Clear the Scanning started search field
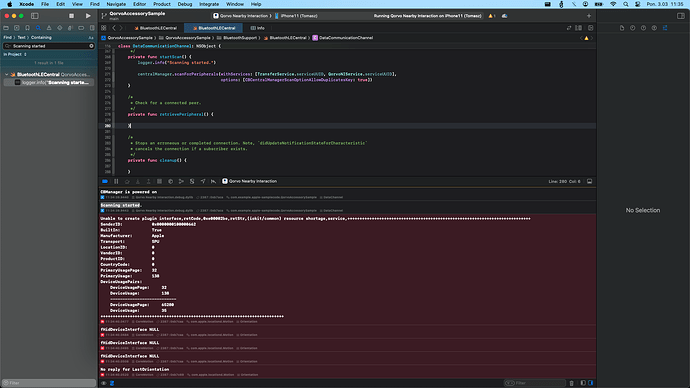Screen dimensions: 690x388 pos(92,46)
